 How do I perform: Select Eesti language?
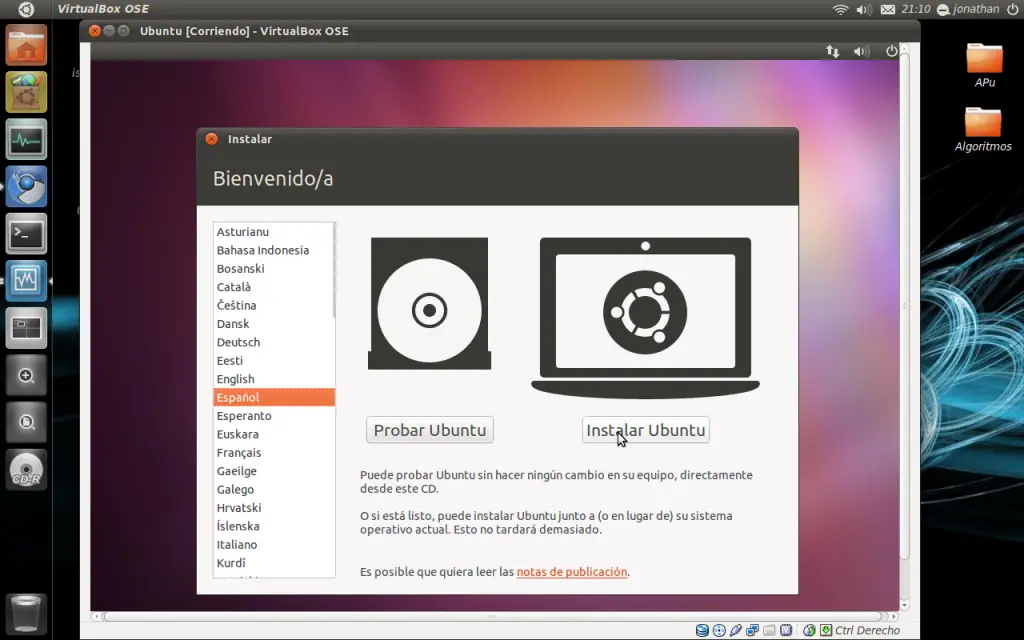pyautogui.click(x=274, y=360)
